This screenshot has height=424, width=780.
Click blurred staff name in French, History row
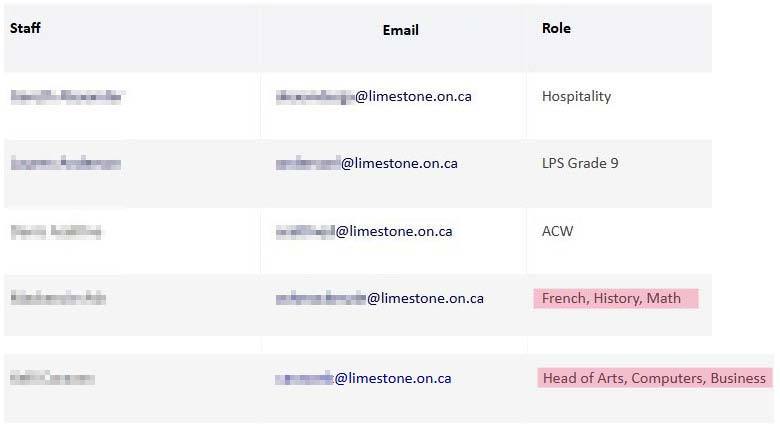[x=58, y=298]
